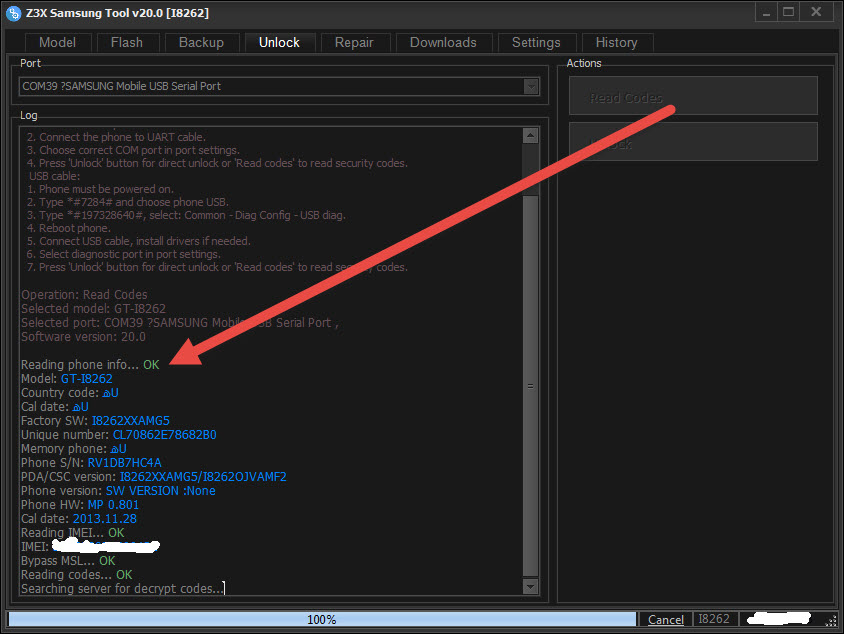Click the 'Software version: 20.0' line
844x634 pixels.
[83, 337]
